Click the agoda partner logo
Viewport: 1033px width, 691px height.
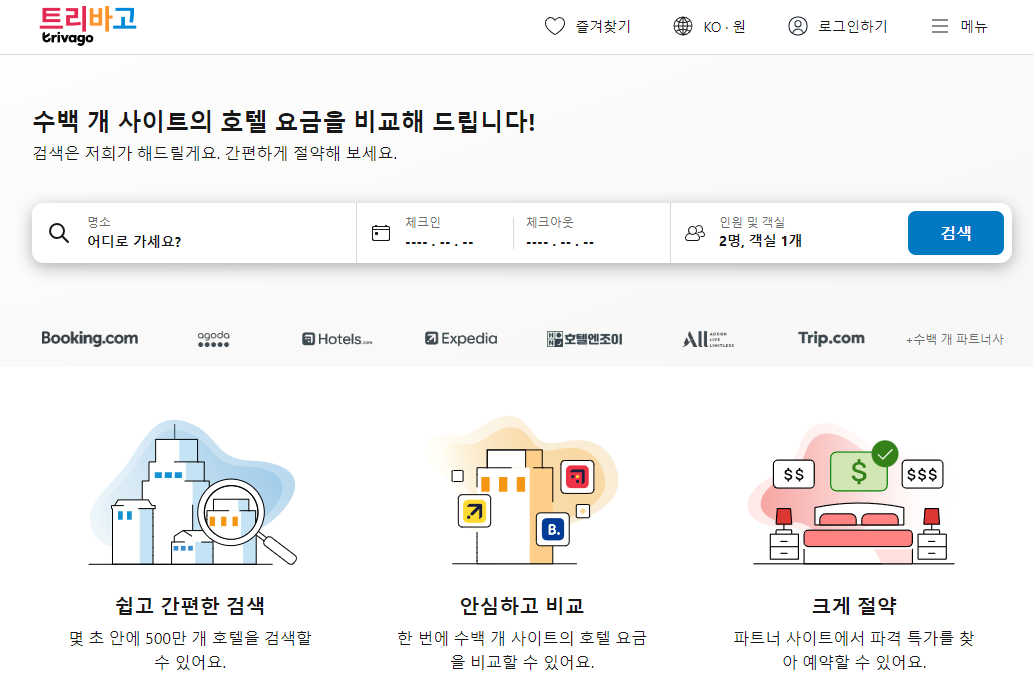pyautogui.click(x=213, y=339)
